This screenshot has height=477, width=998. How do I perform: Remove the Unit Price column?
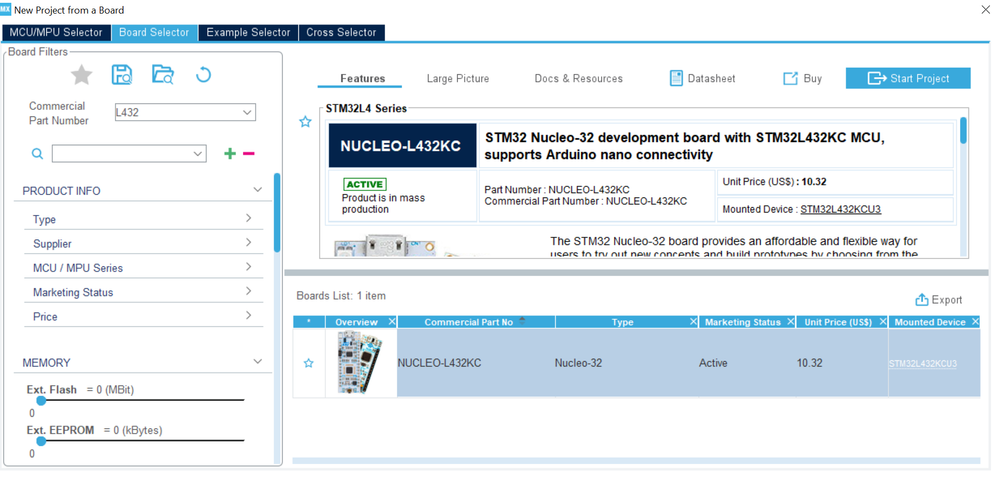pyautogui.click(x=883, y=322)
